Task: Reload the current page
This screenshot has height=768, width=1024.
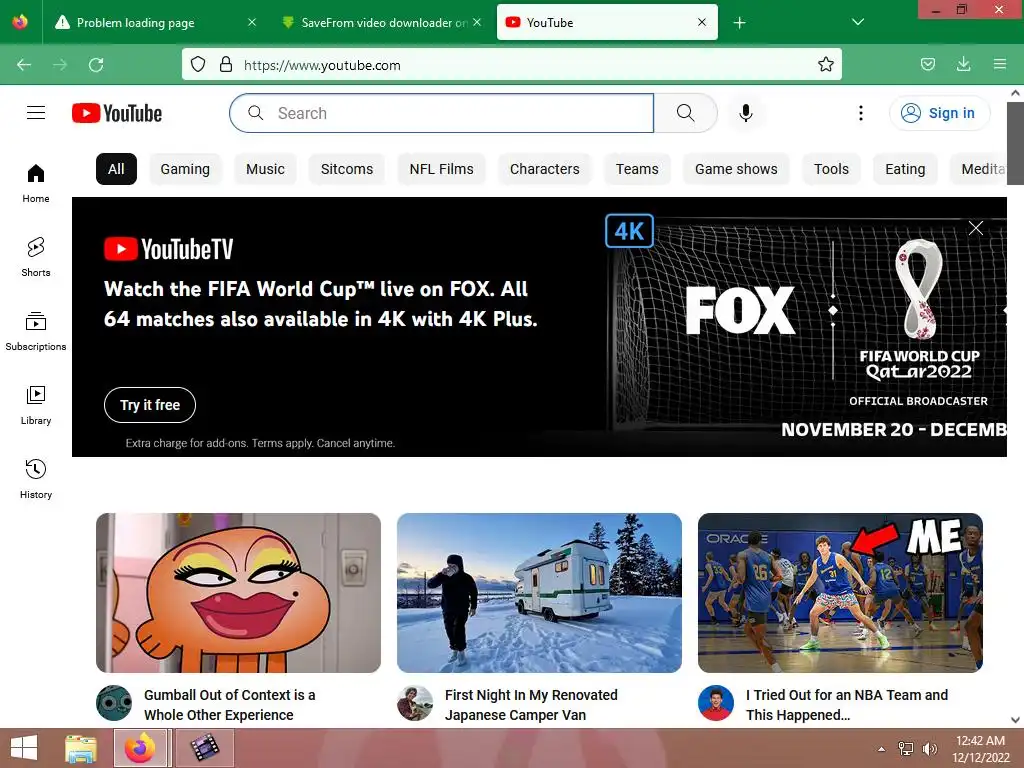Action: [x=96, y=65]
